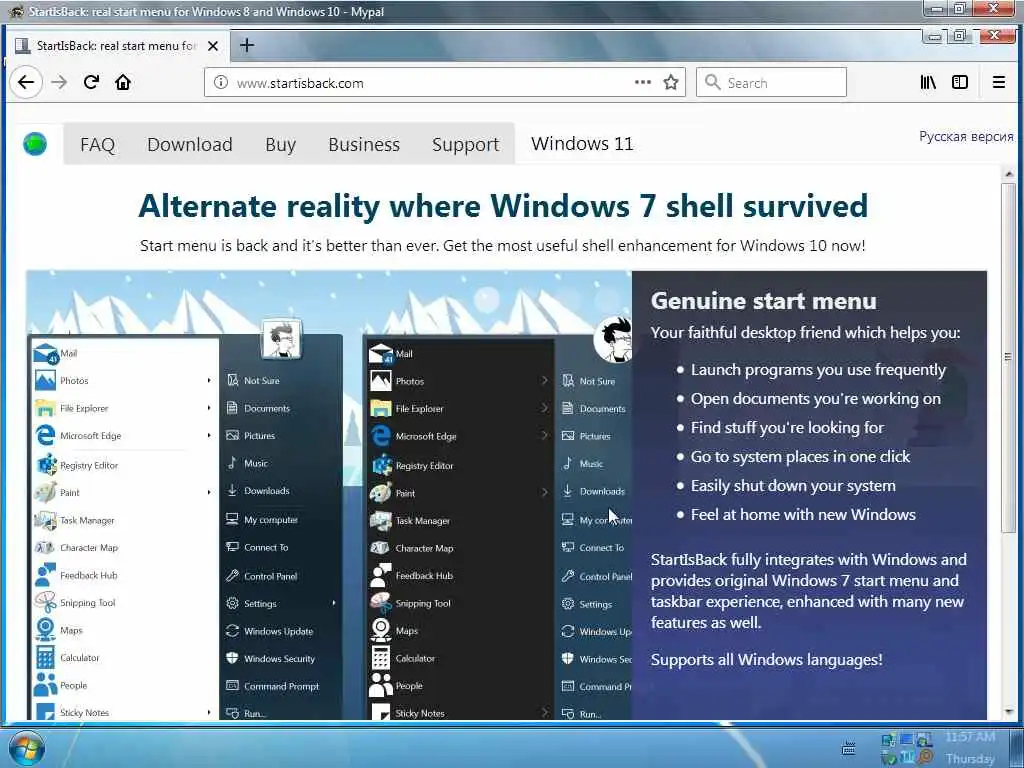Click the browser Search box
The height and width of the screenshot is (768, 1024).
point(771,83)
